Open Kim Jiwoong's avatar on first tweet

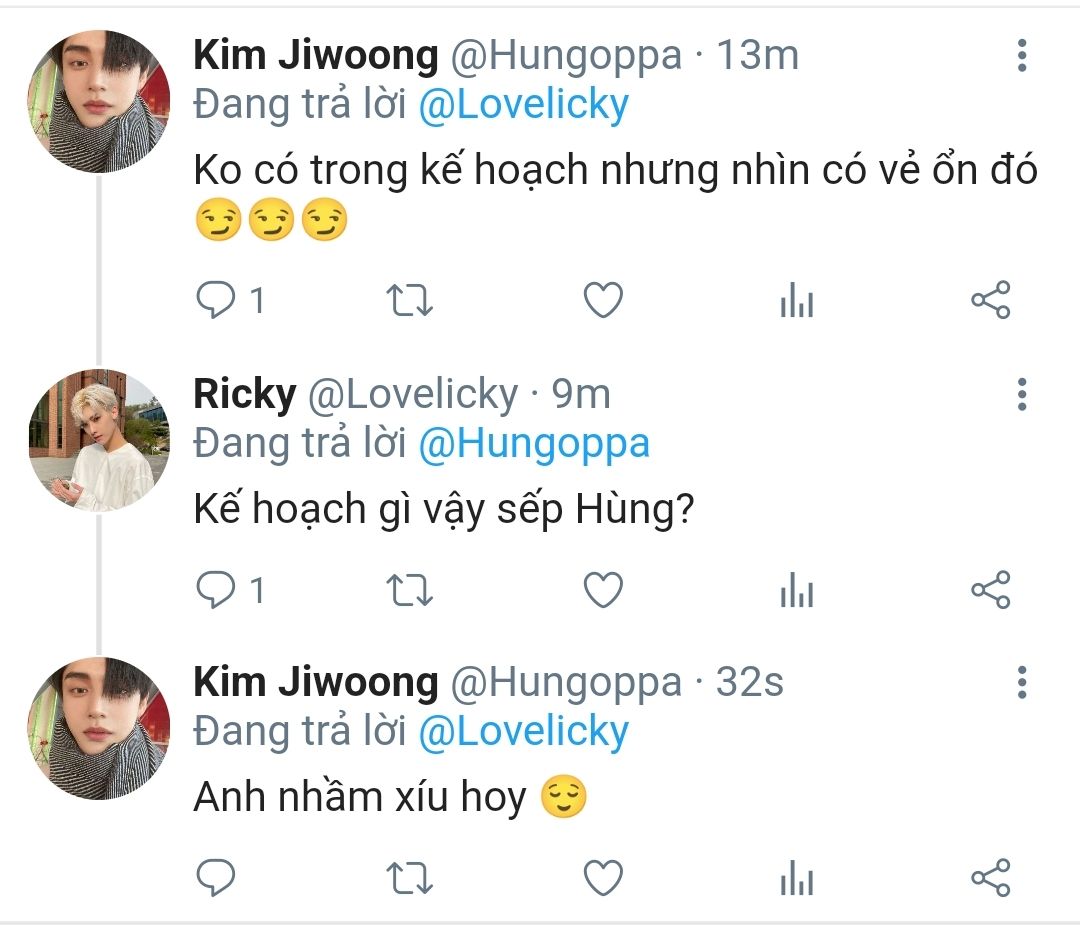click(x=98, y=100)
